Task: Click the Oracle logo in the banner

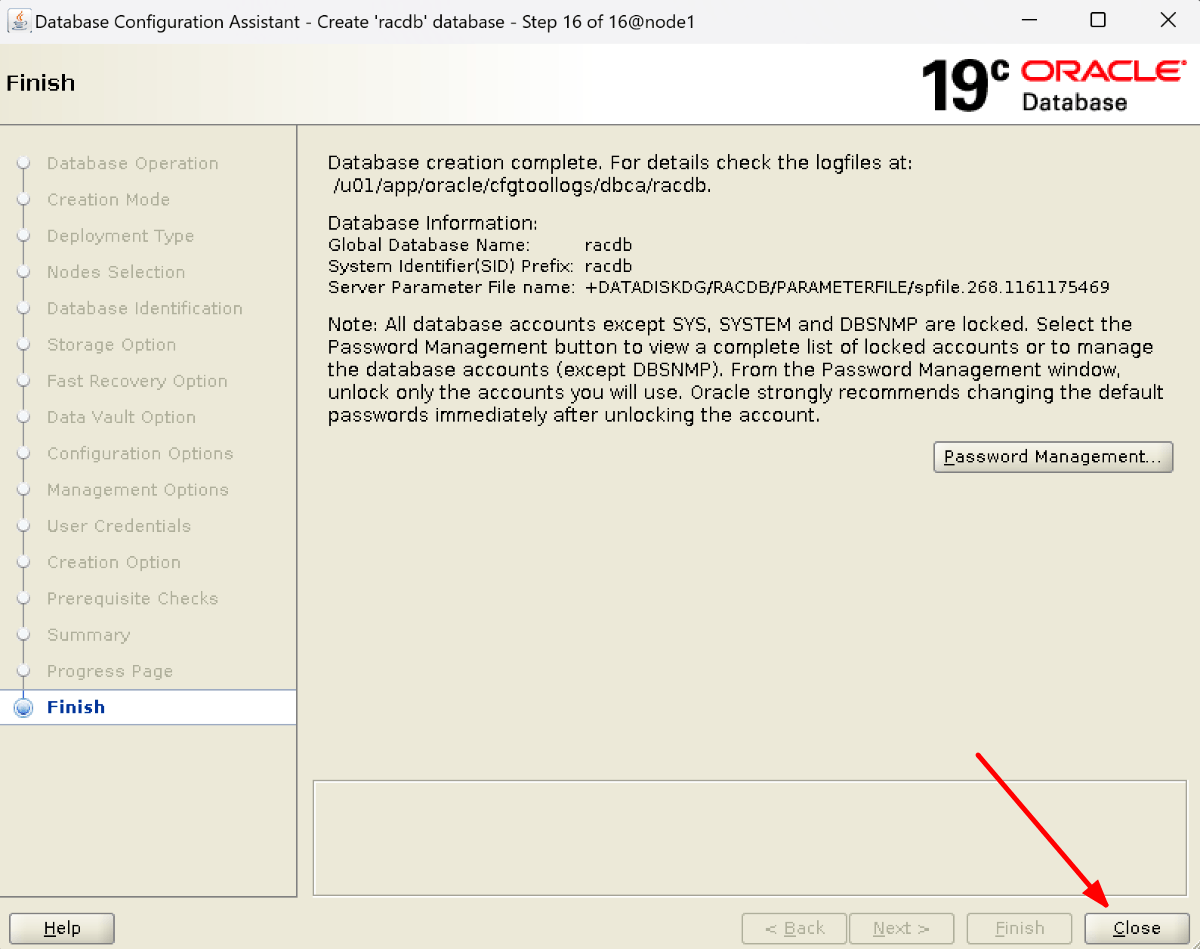Action: point(1100,70)
